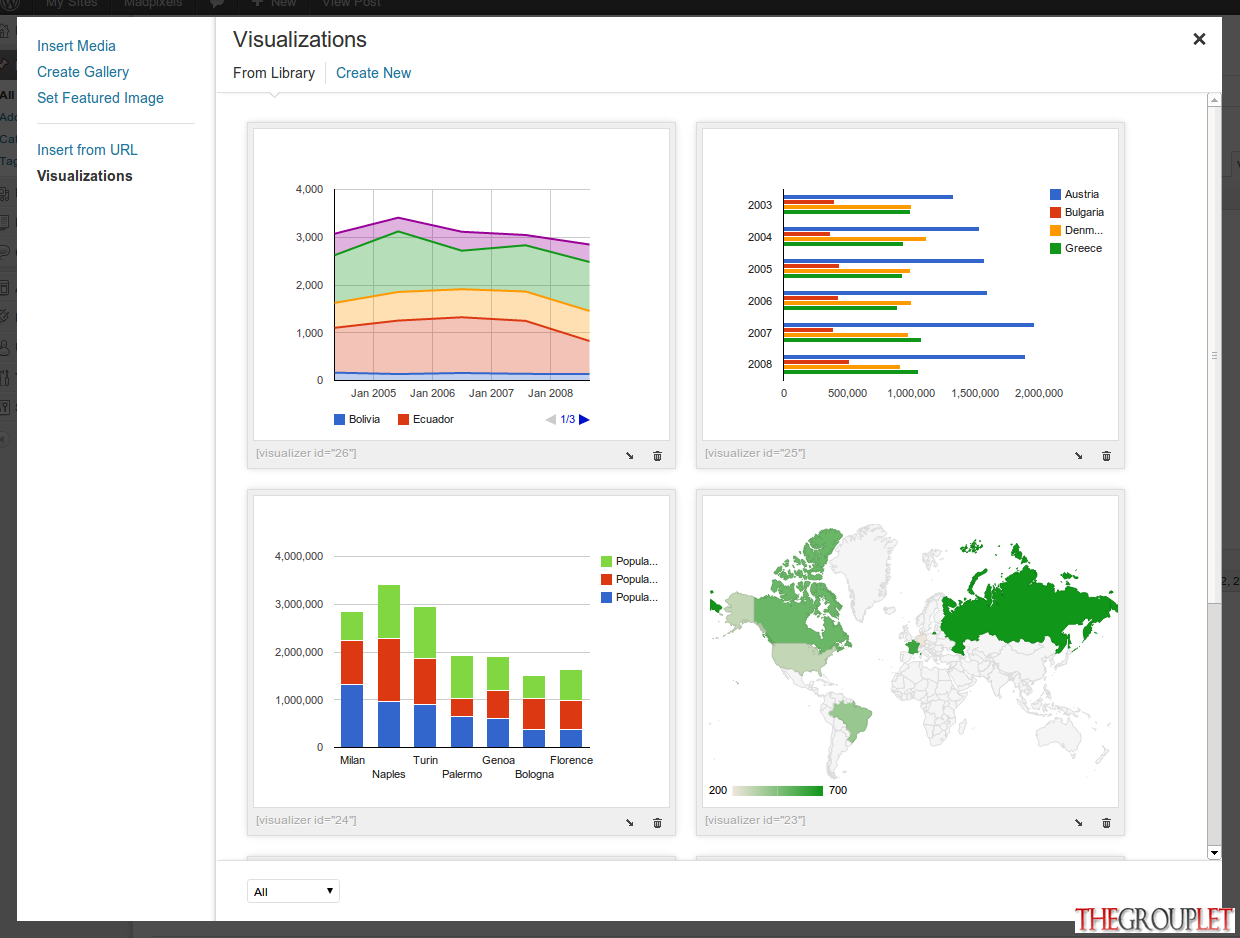Choose Set Featured Image option
This screenshot has height=938, width=1240.
pos(100,98)
